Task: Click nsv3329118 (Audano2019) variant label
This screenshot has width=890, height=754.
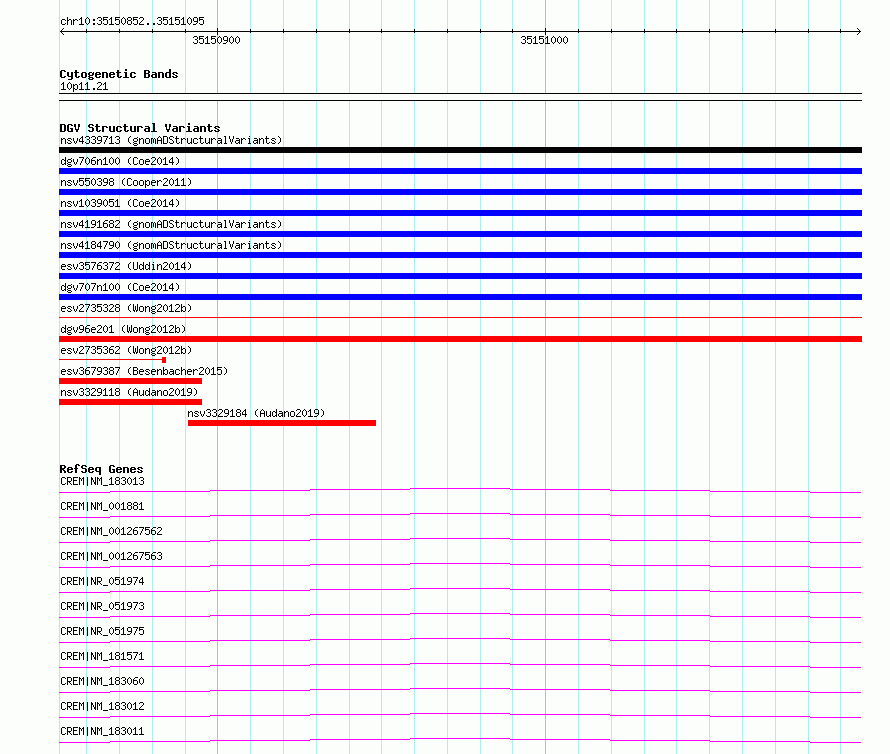Action: [129, 392]
